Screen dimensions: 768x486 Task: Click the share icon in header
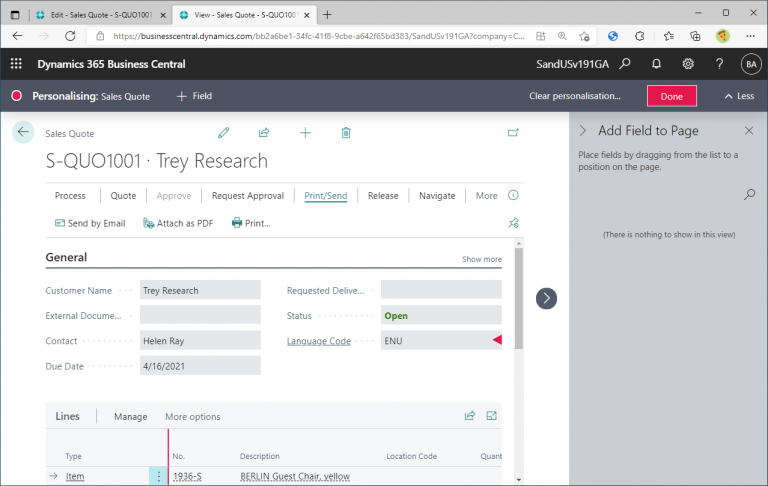click(264, 133)
